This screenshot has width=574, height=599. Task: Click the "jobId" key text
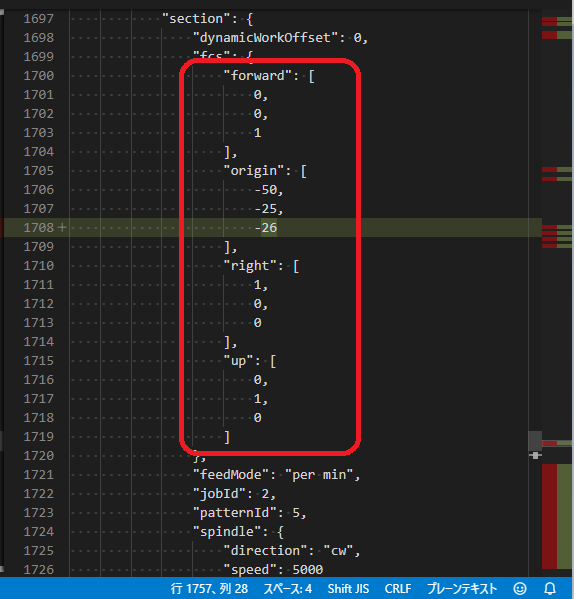pos(220,494)
